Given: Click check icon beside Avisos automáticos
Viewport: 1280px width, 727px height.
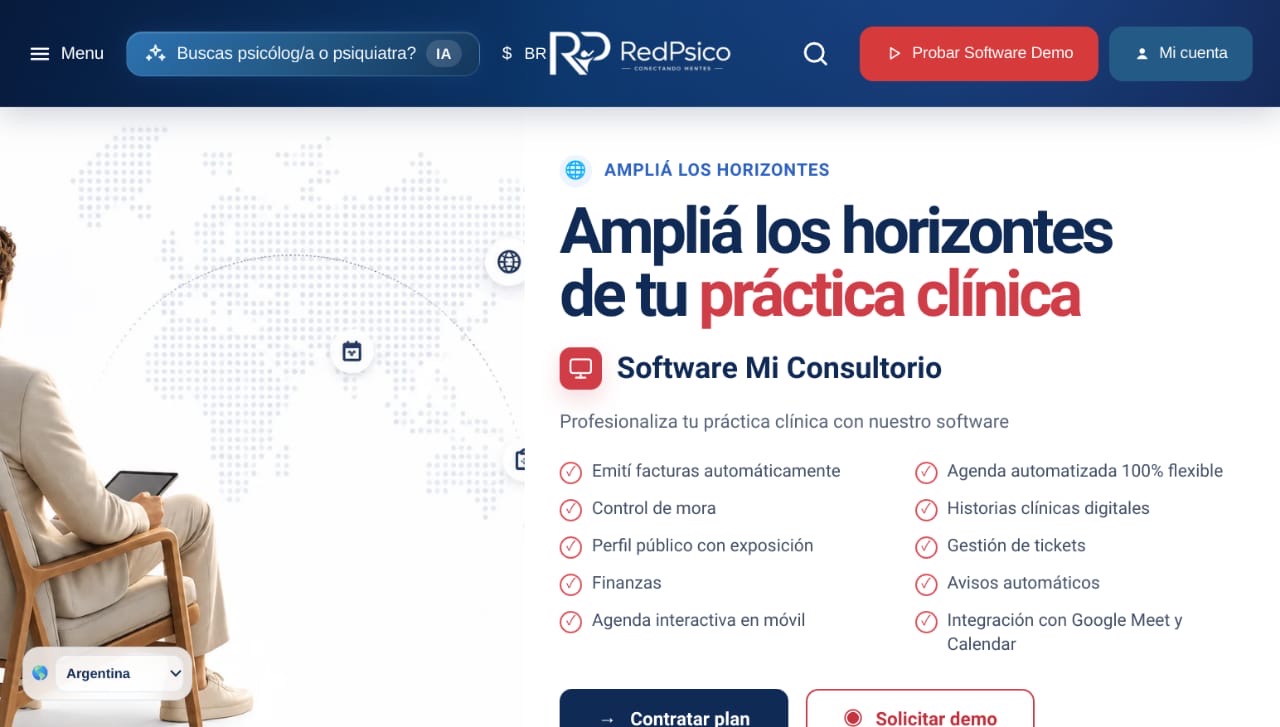Looking at the screenshot, I should point(926,584).
